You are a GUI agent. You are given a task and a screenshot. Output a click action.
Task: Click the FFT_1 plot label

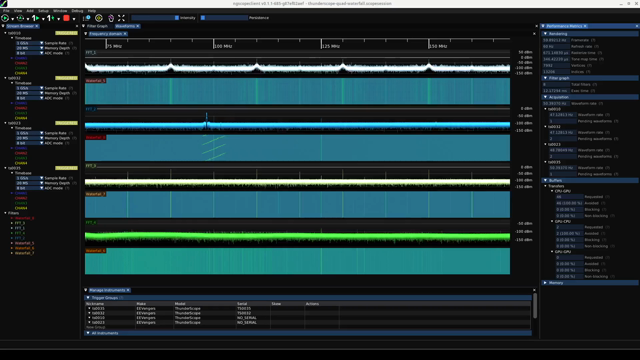click(x=91, y=53)
